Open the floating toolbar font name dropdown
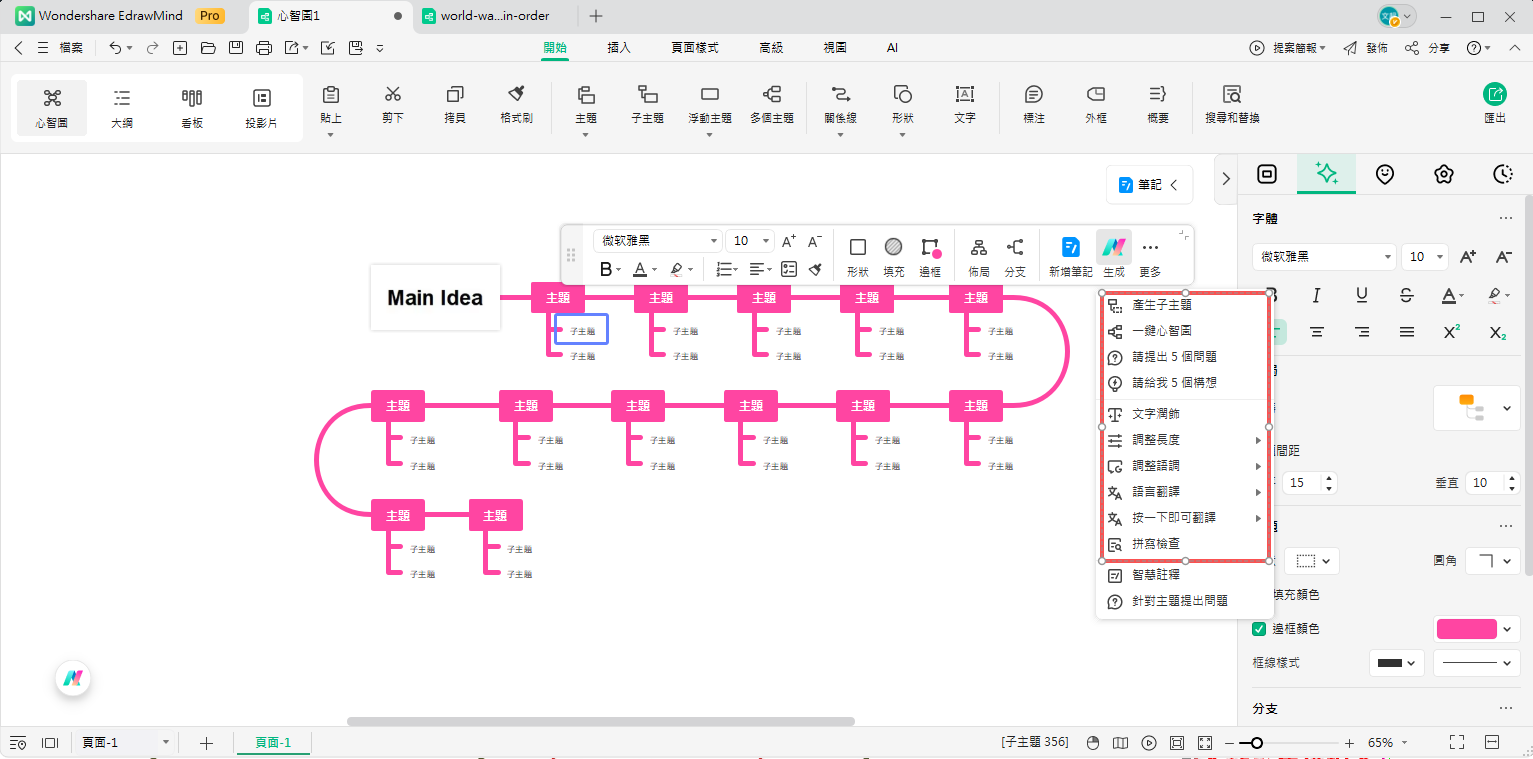The height and width of the screenshot is (759, 1533). coord(657,241)
